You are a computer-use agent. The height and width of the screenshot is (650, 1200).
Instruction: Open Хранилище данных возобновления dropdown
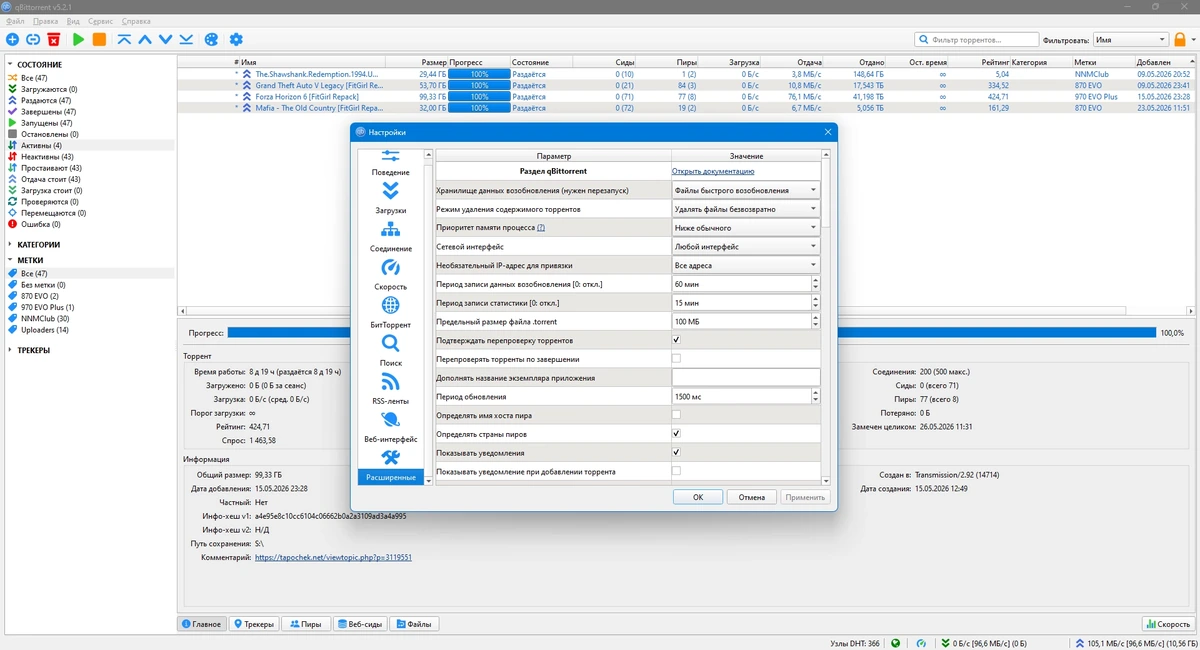point(746,190)
